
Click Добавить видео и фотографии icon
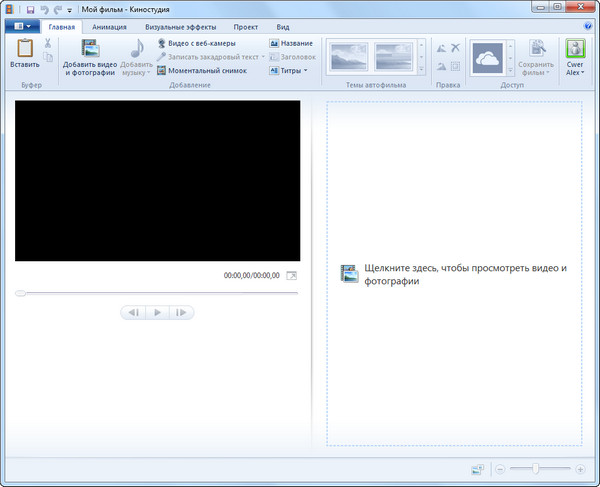pos(89,50)
